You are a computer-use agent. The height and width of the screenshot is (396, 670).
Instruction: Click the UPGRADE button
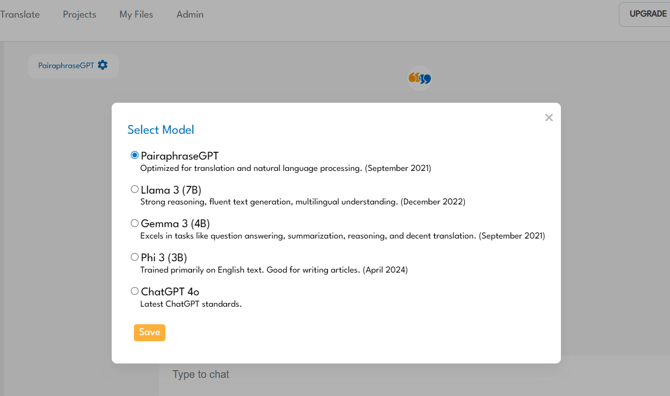645,14
